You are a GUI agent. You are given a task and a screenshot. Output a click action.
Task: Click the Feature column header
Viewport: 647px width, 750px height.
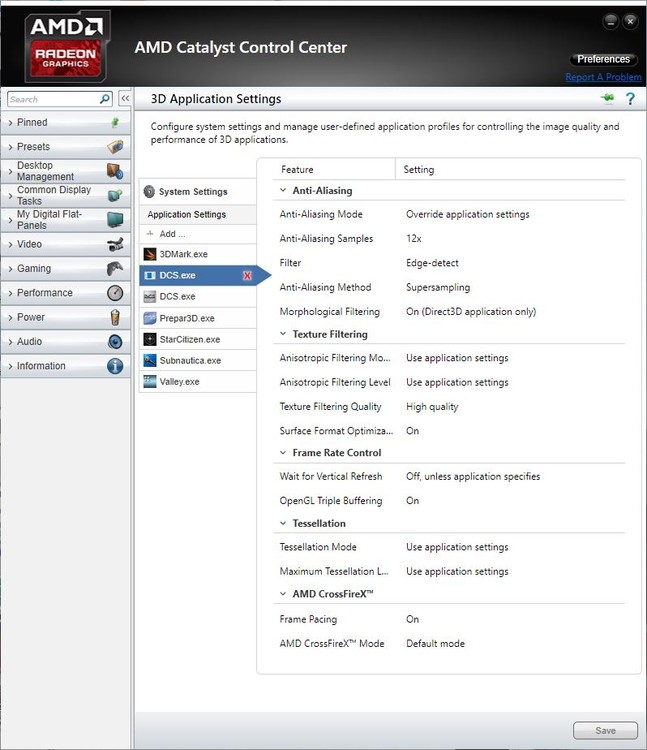[297, 169]
